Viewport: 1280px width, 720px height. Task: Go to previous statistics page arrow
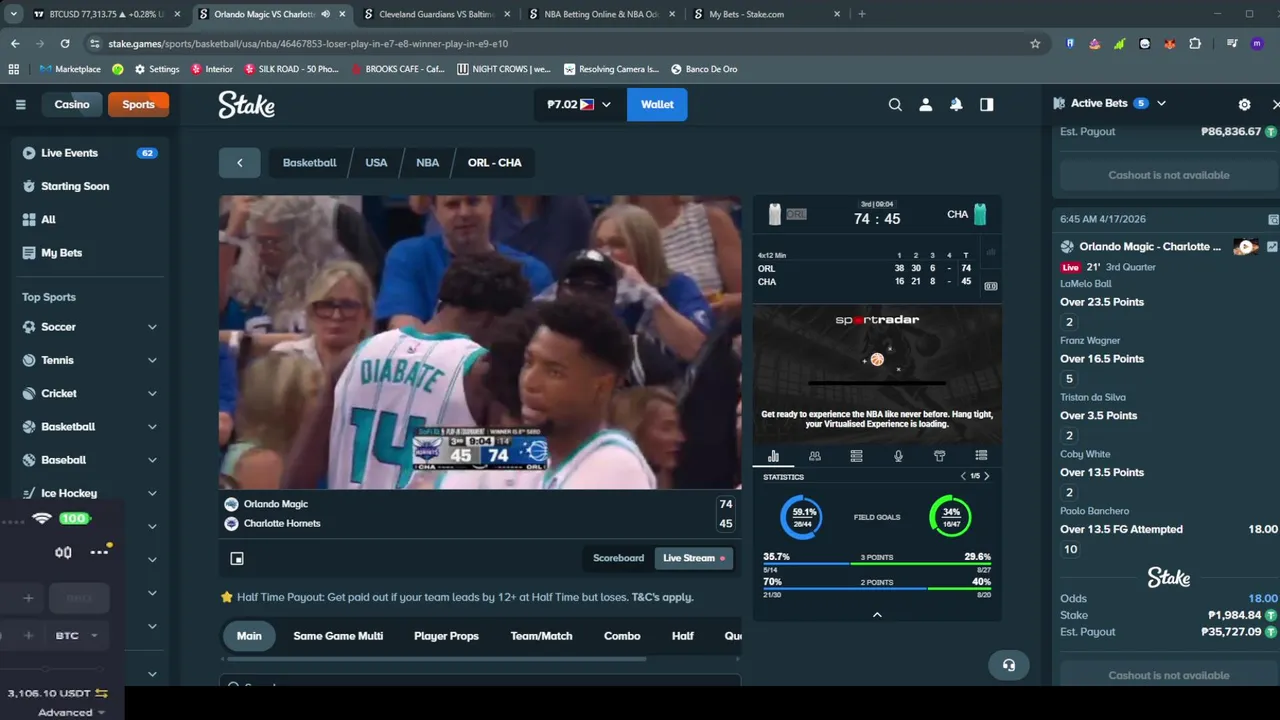(x=963, y=476)
